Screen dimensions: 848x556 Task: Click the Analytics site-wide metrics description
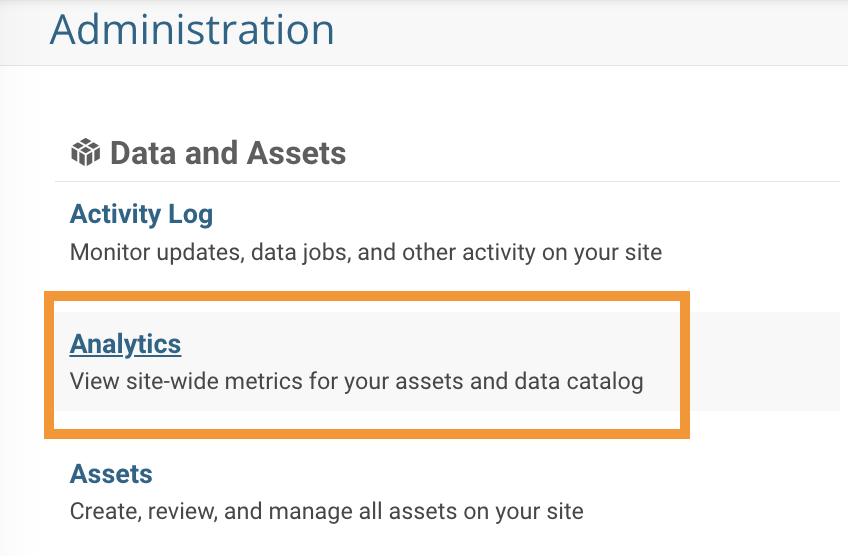pyautogui.click(x=356, y=381)
